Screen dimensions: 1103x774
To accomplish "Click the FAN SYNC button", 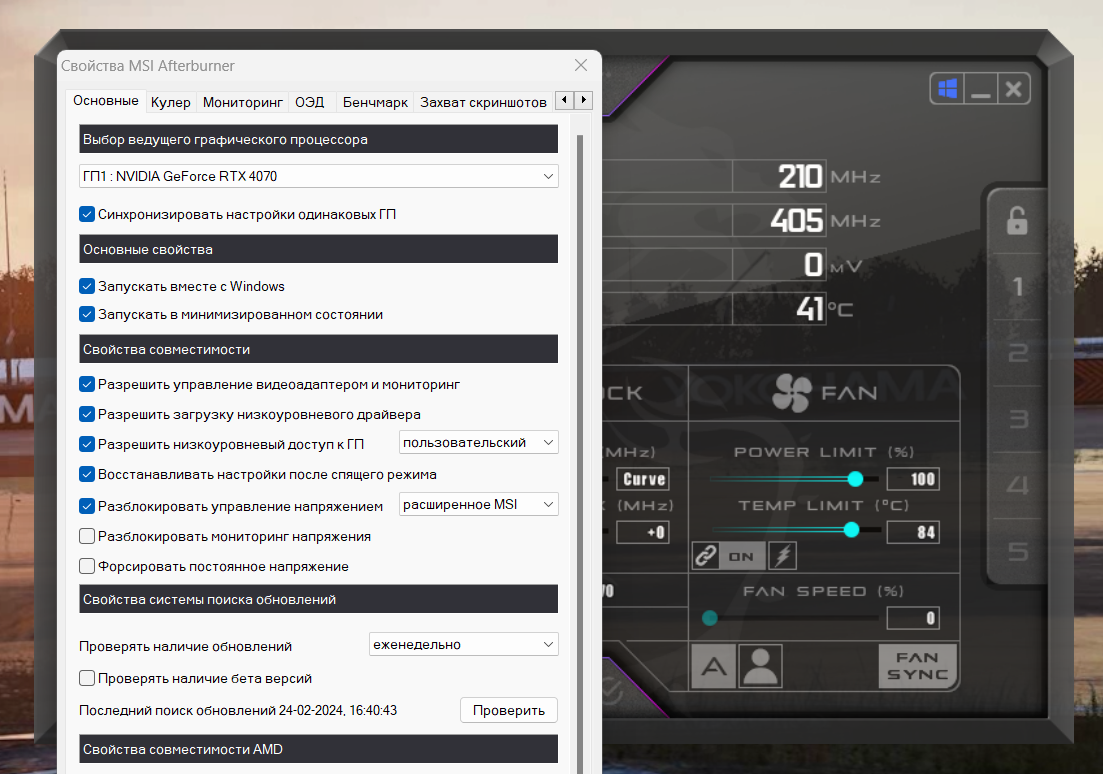I will (x=917, y=666).
